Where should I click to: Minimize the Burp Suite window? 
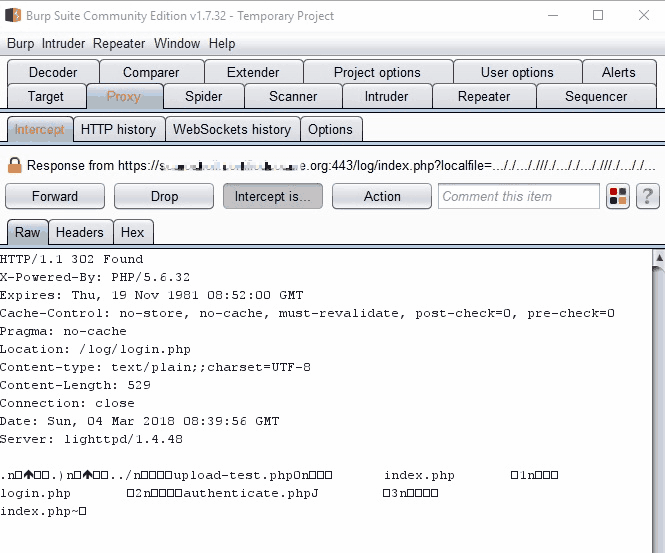[x=553, y=15]
